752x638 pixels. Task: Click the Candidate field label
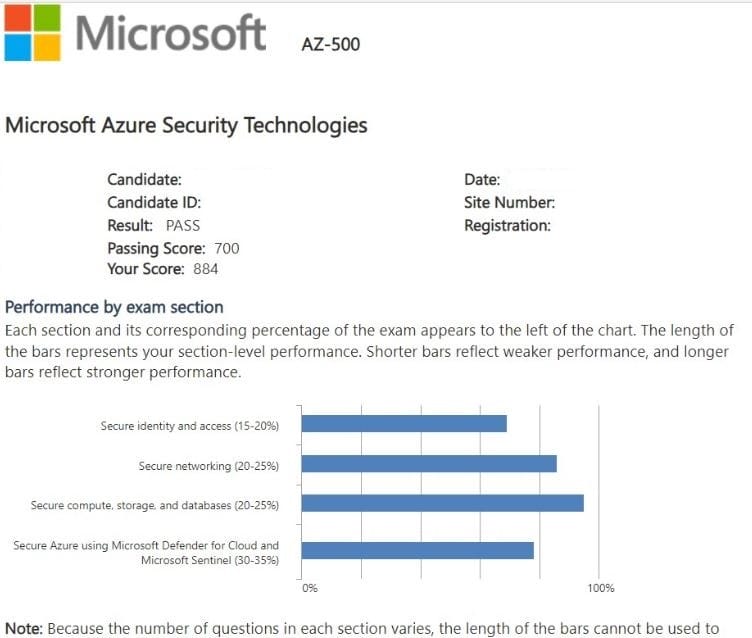[144, 180]
